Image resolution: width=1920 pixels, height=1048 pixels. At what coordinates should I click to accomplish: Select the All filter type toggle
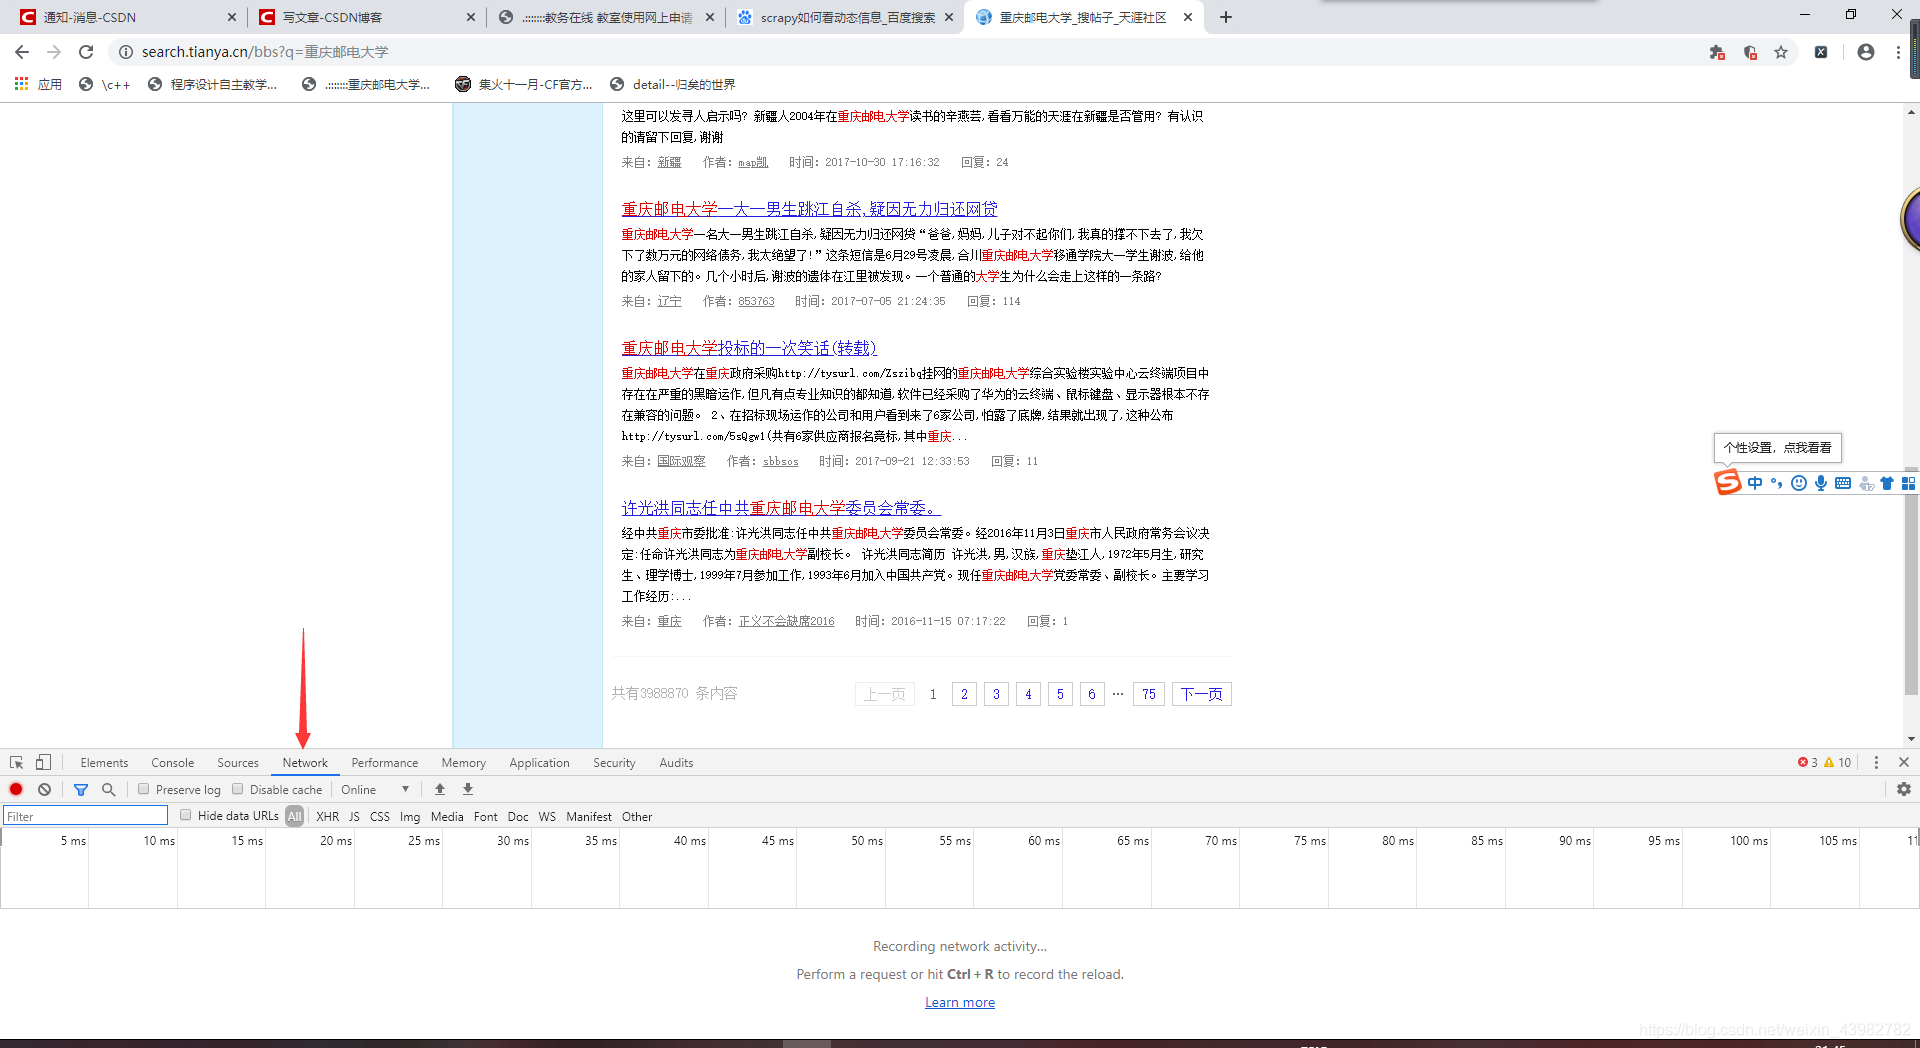coord(294,816)
